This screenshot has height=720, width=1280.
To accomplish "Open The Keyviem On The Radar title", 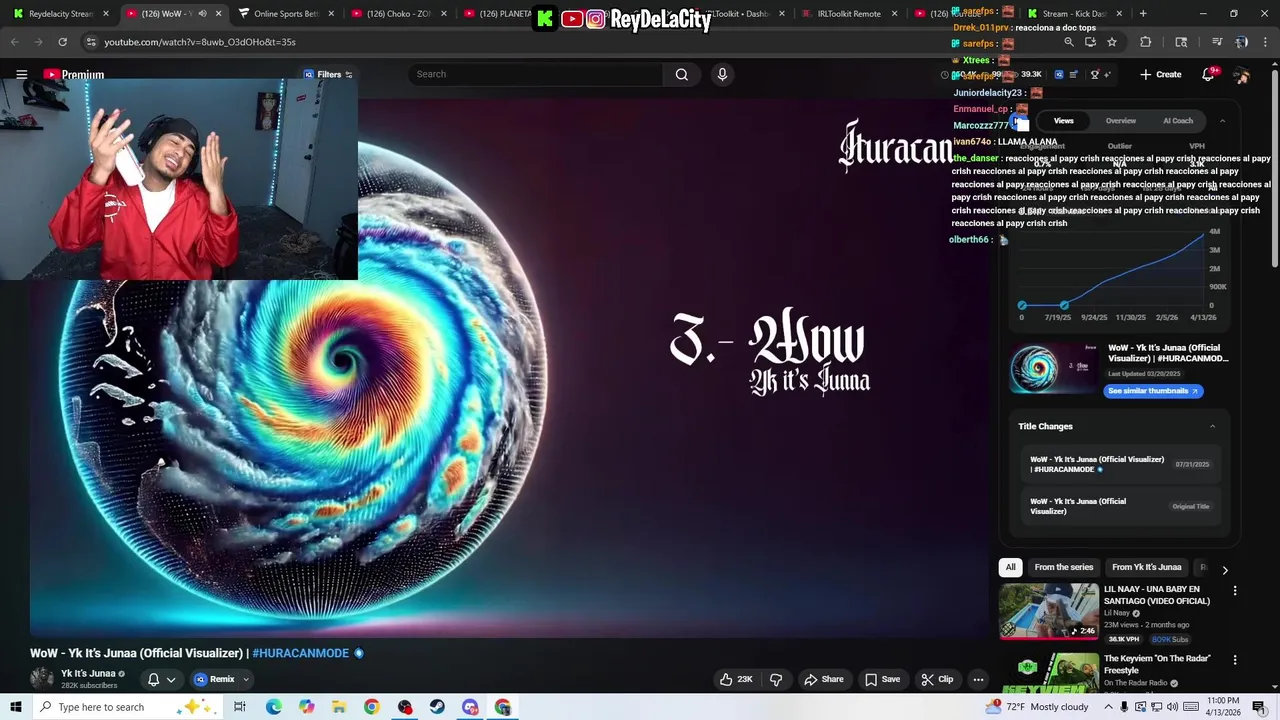I will point(1157,664).
